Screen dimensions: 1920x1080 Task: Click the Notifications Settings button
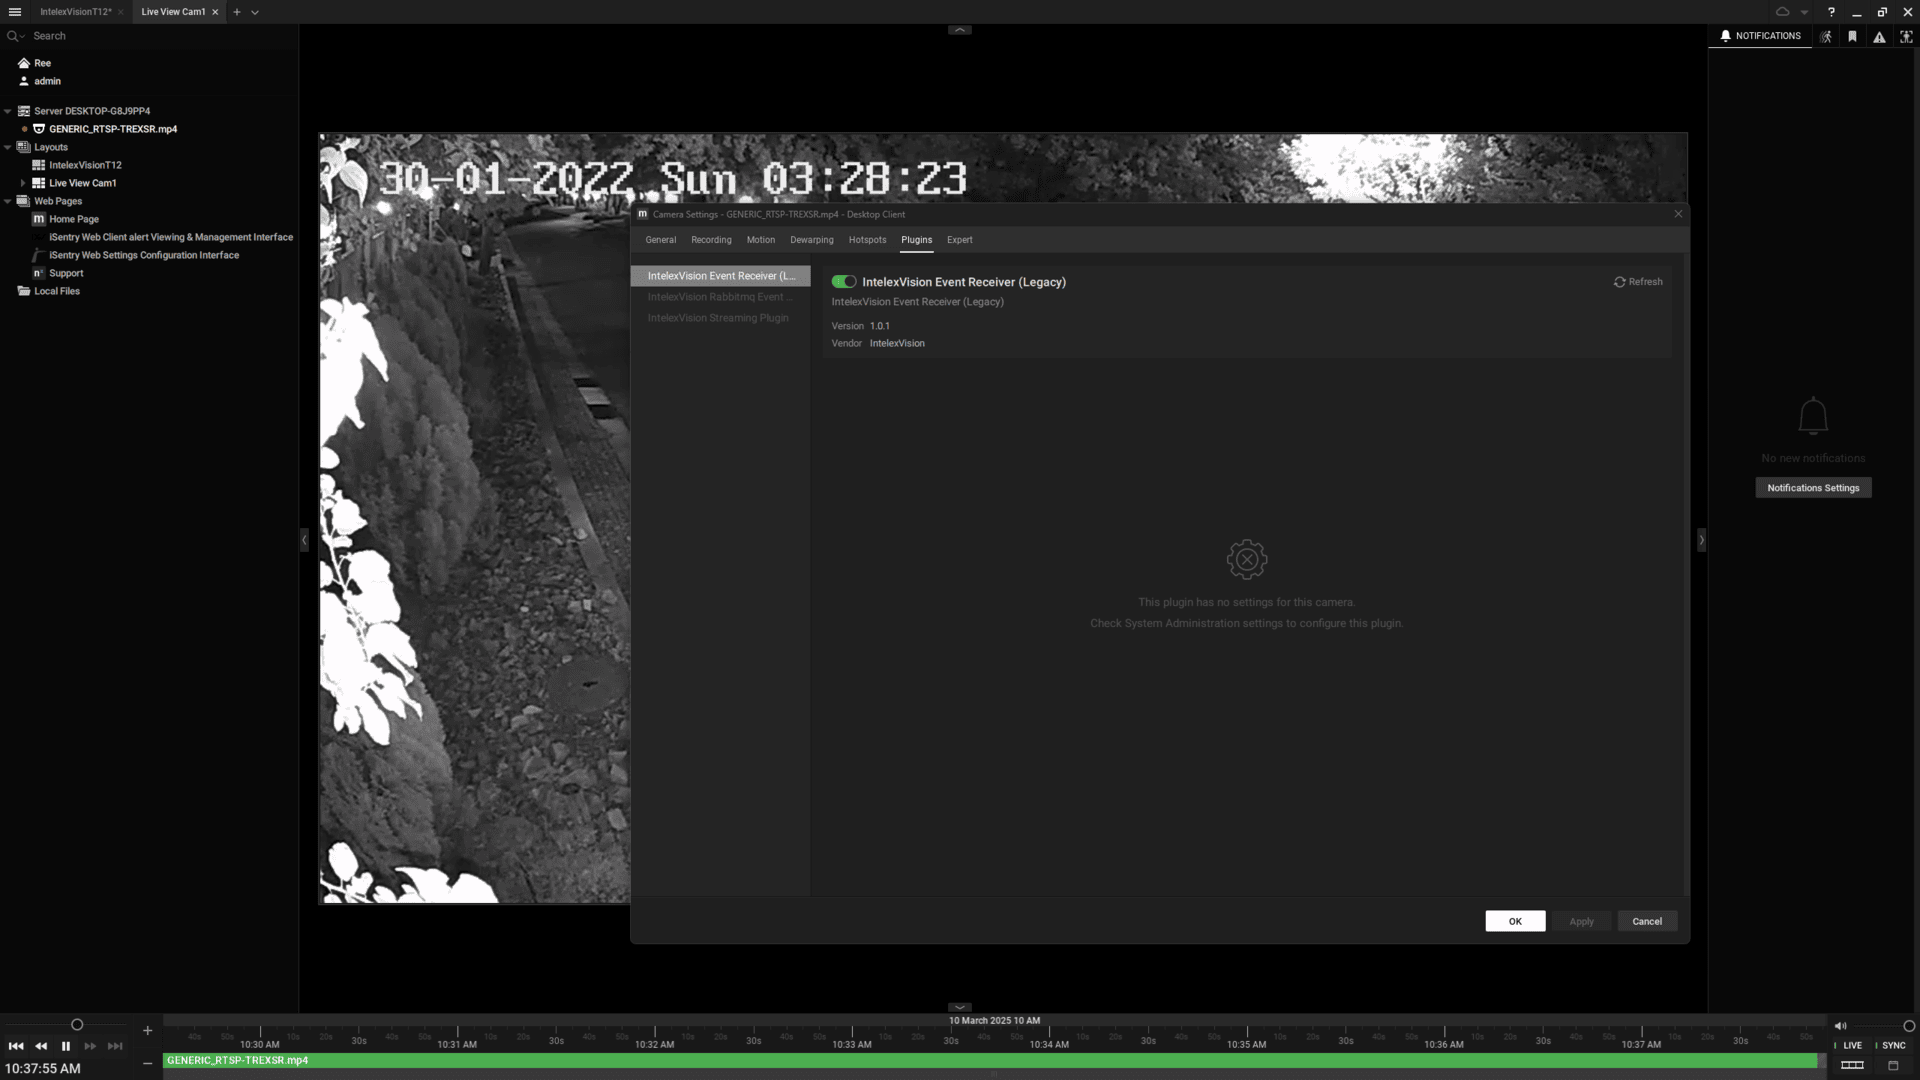click(1812, 488)
